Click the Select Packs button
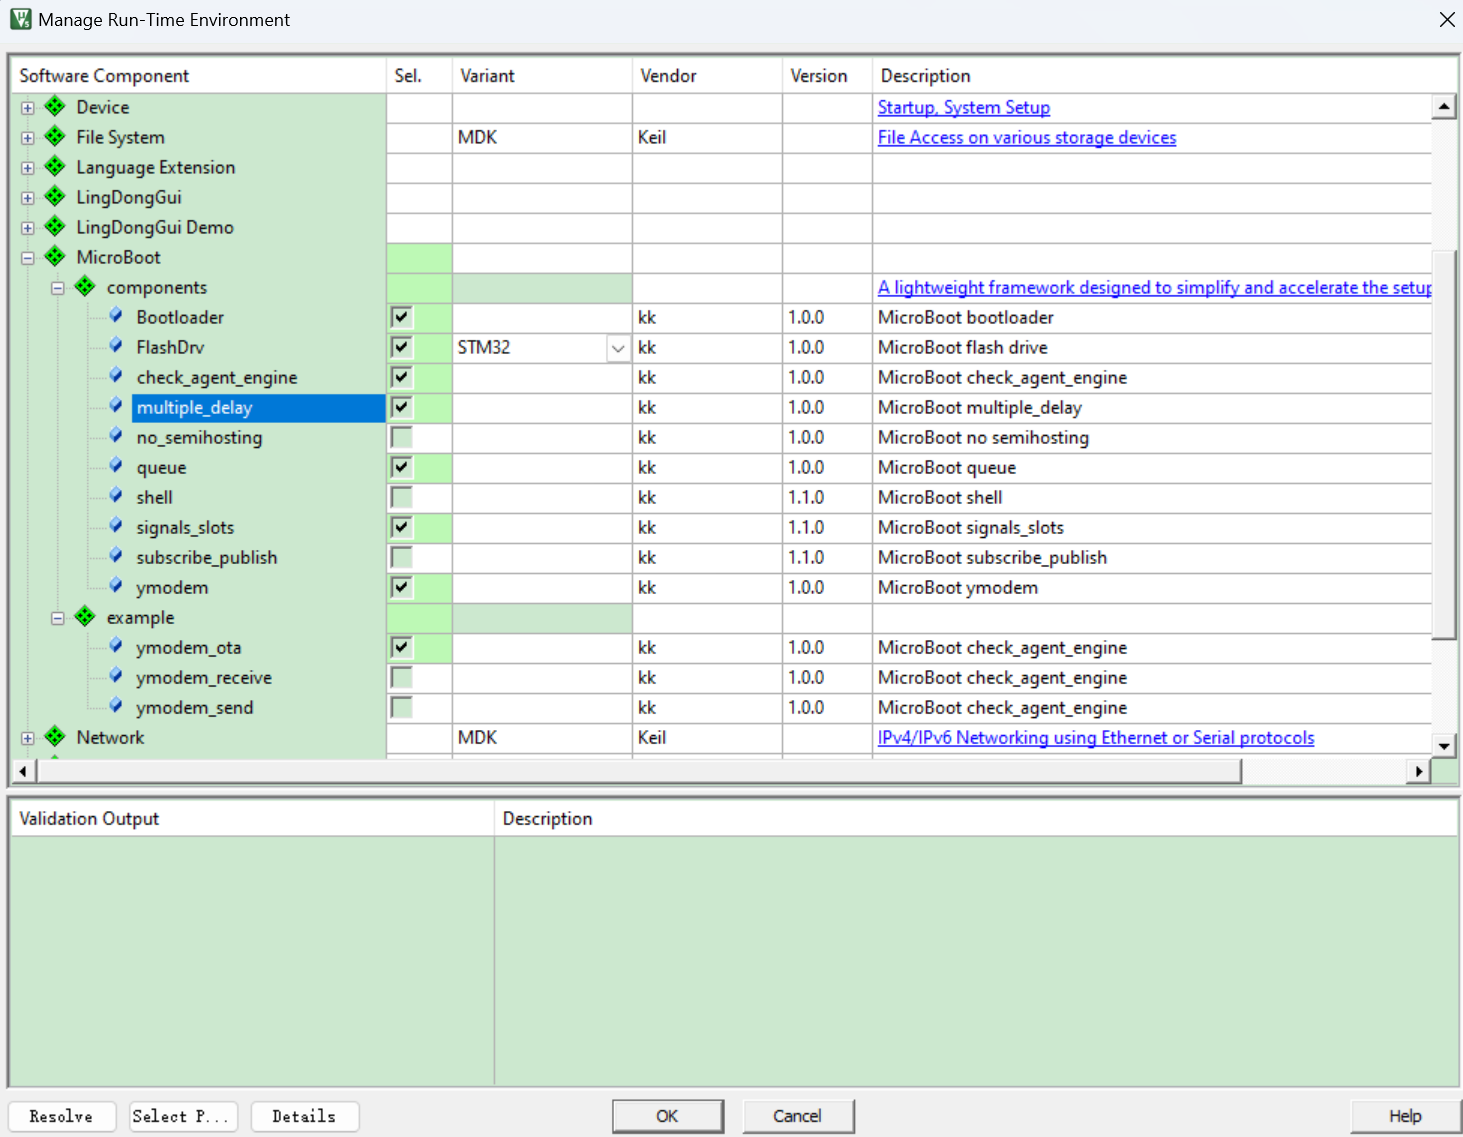 coord(184,1116)
